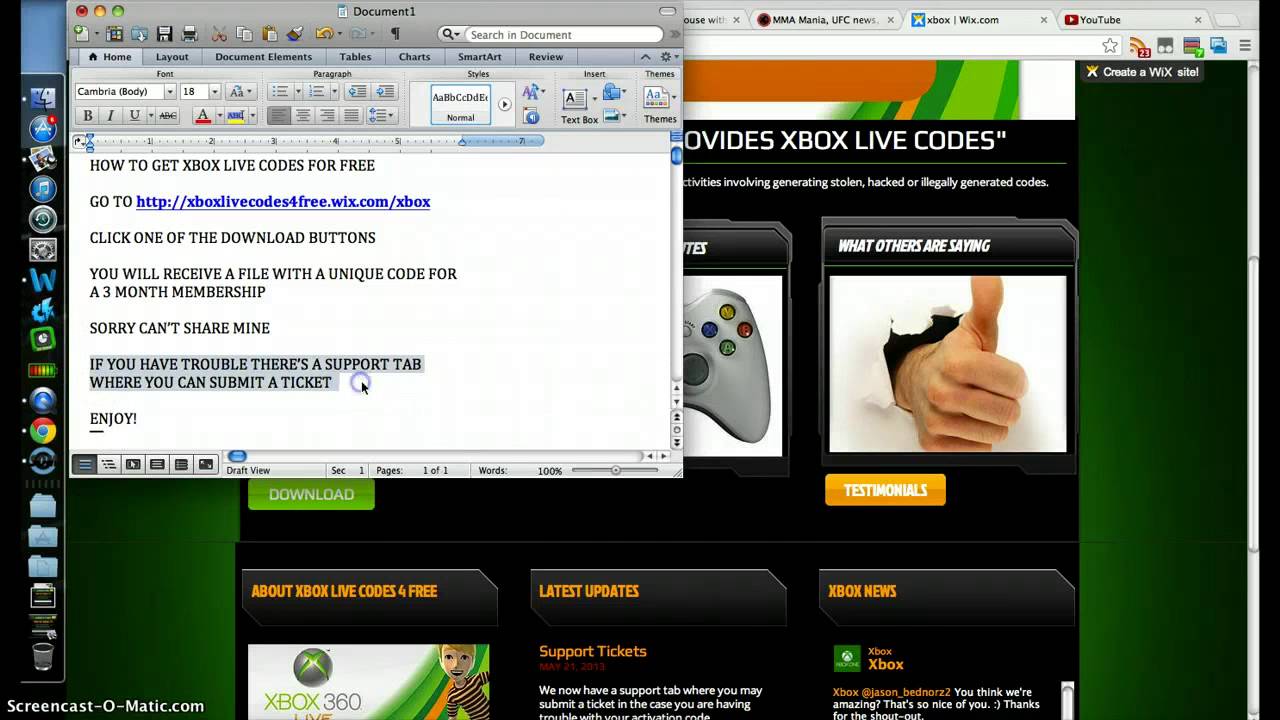Open the Review ribbon tab
1280x720 pixels.
coord(546,57)
